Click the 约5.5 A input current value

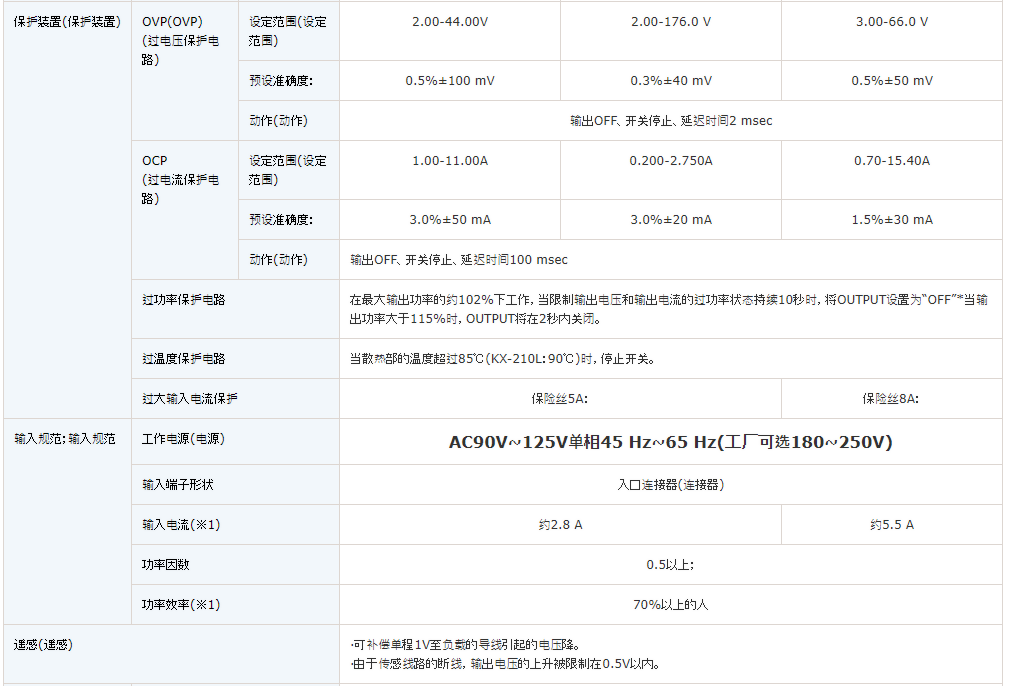(x=891, y=525)
